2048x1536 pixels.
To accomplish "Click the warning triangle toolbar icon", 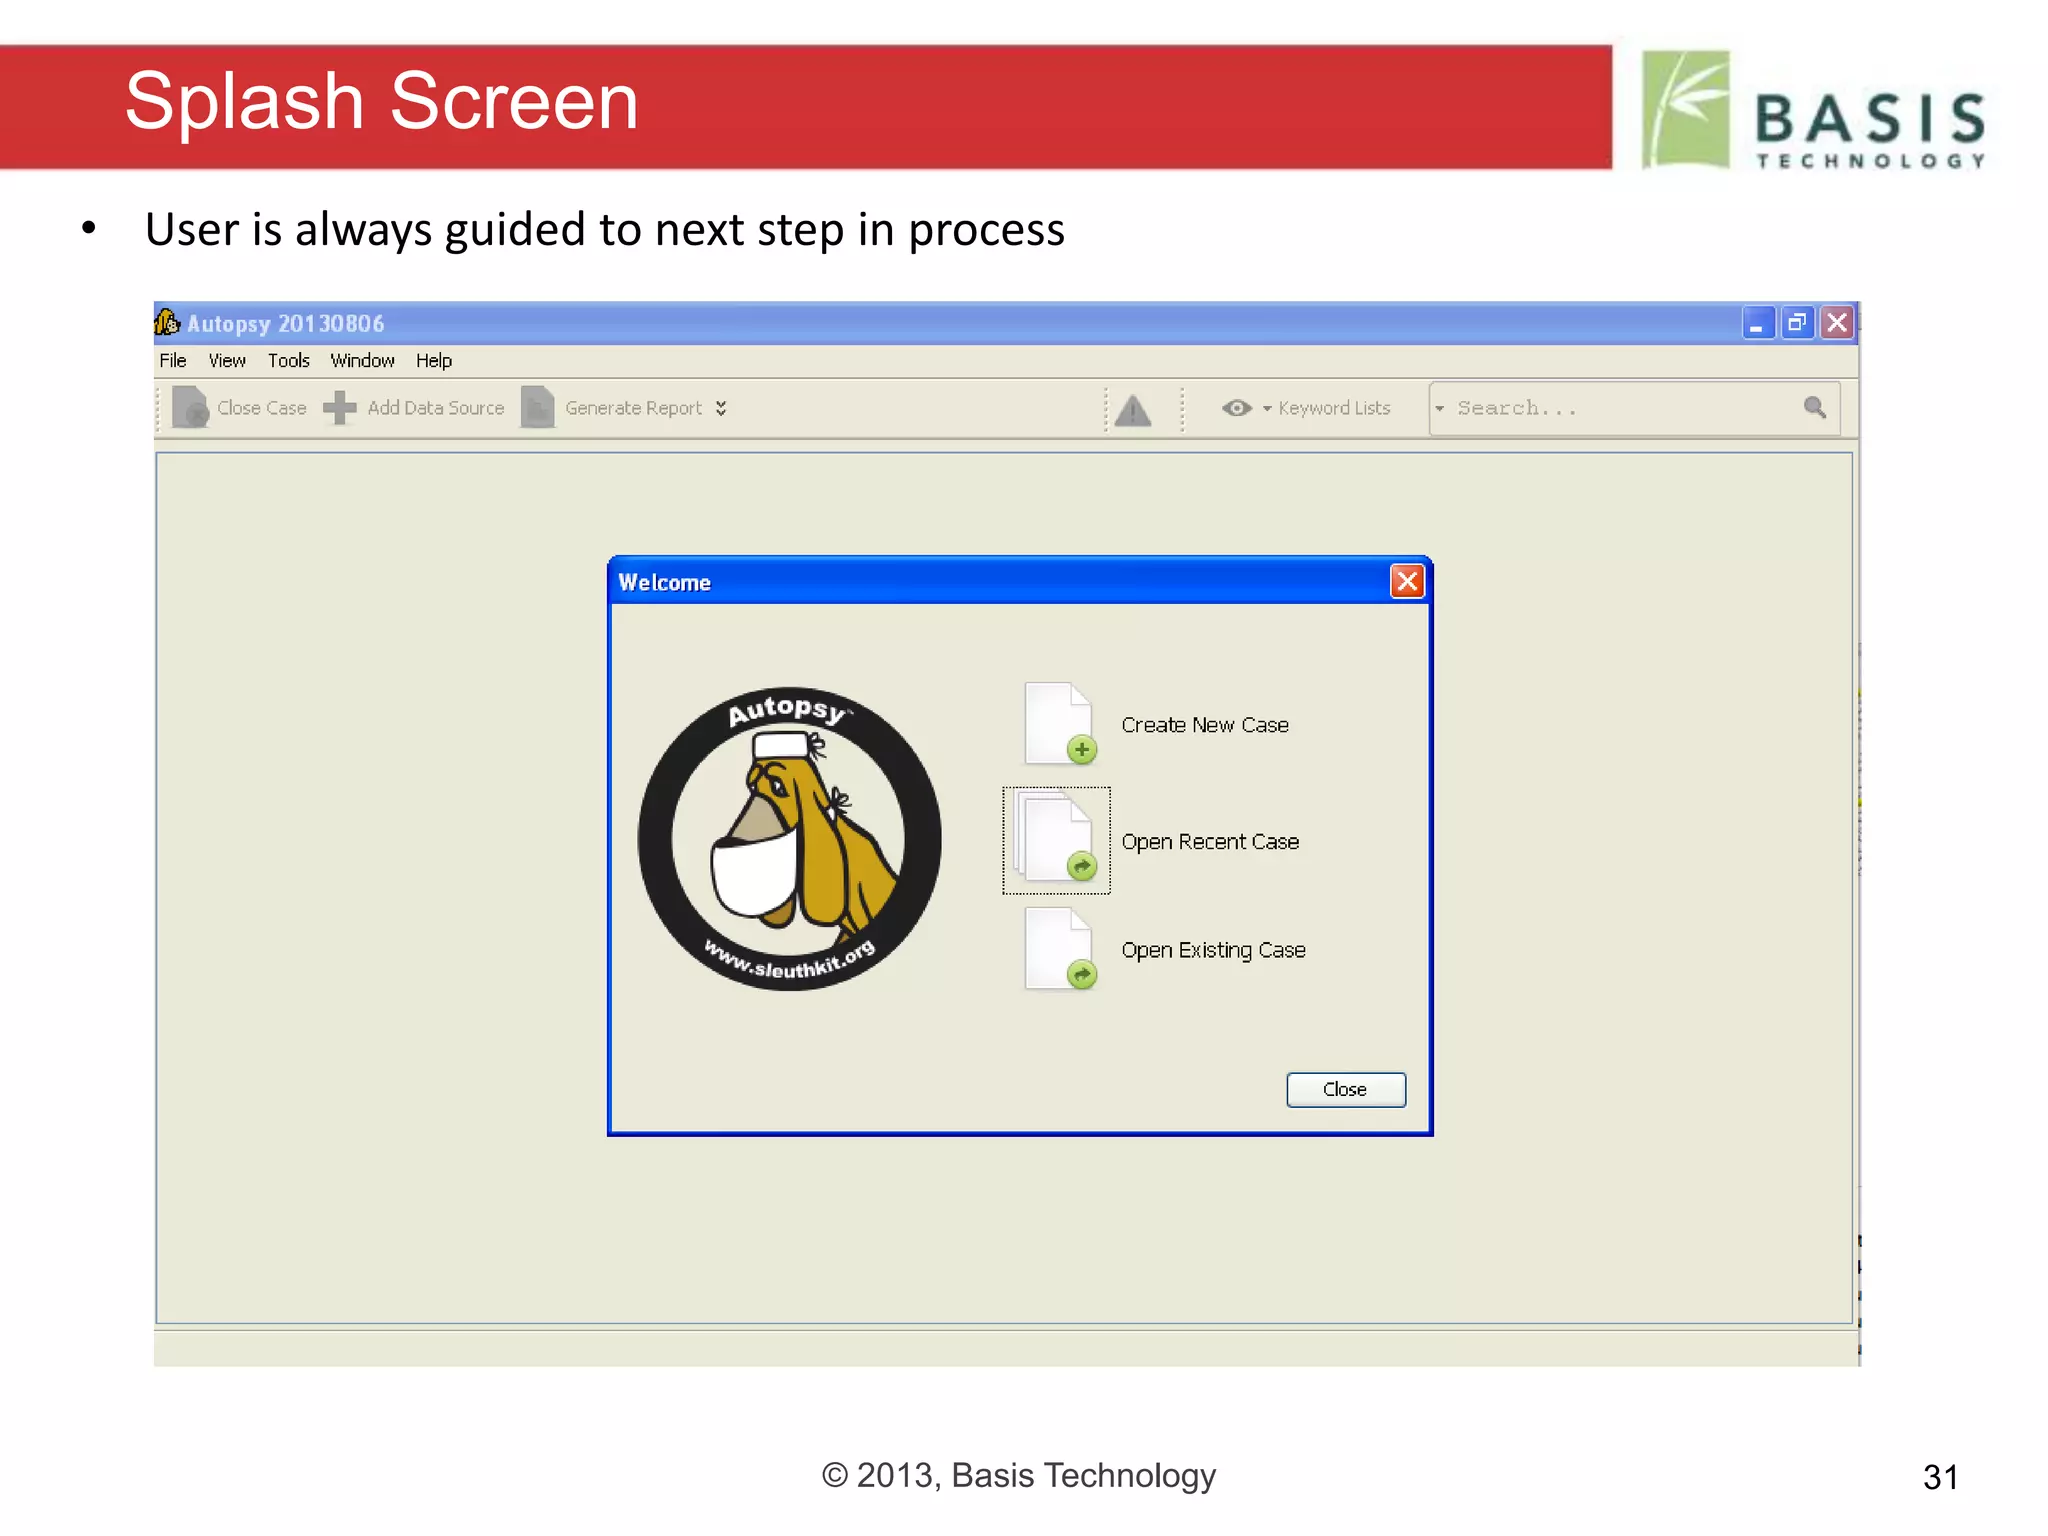I will [x=1133, y=410].
